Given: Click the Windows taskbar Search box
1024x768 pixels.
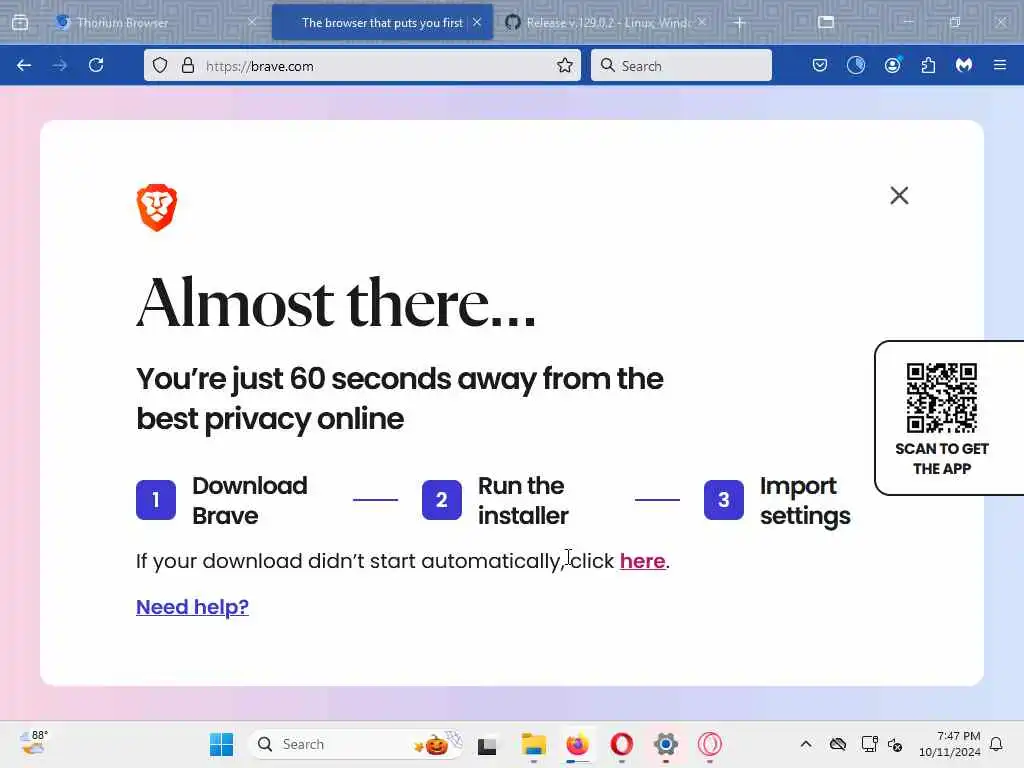Looking at the screenshot, I should pyautogui.click(x=356, y=744).
